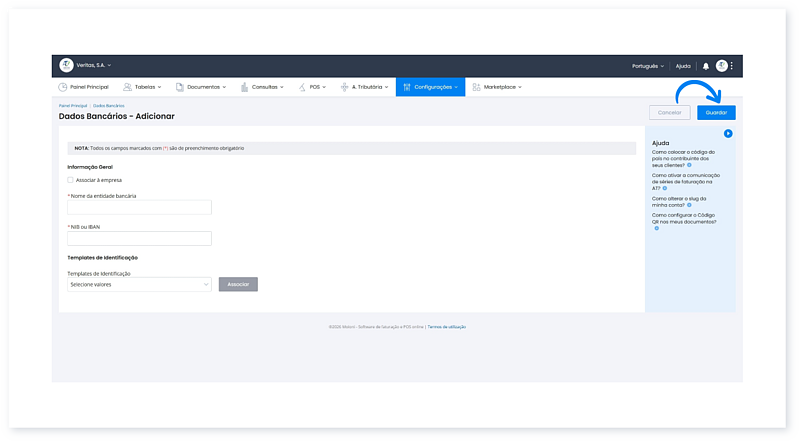Click the user profile avatar
Screen dimensions: 800x442
click(721, 66)
